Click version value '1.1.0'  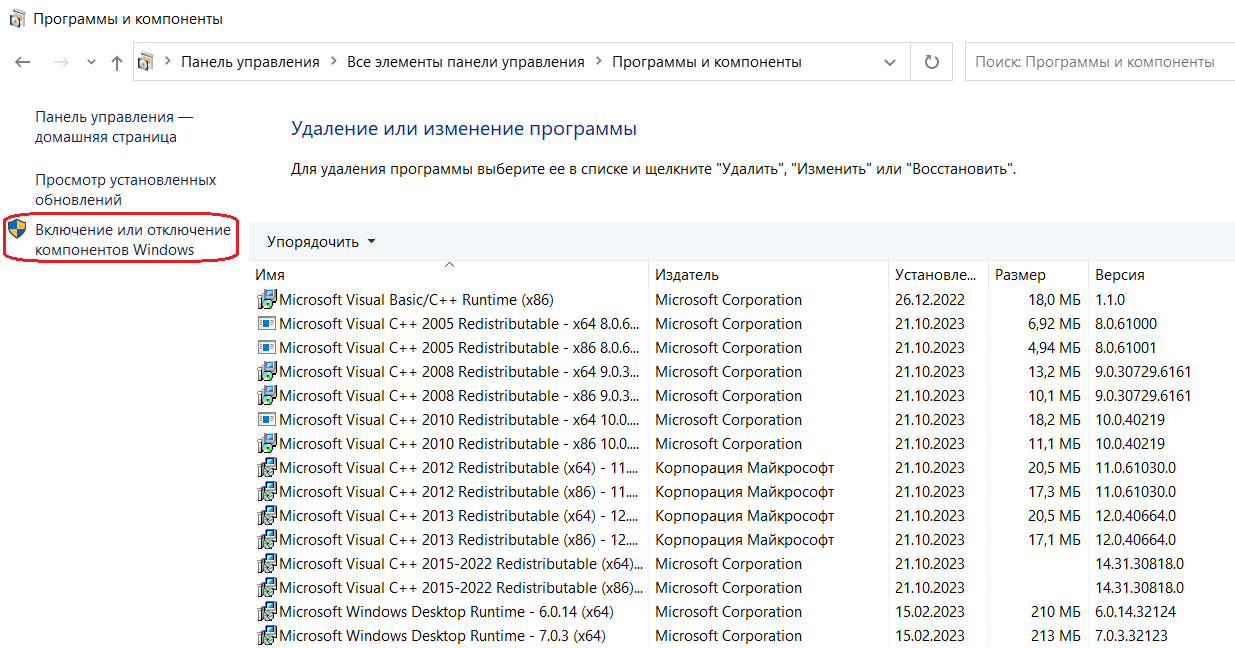click(x=1110, y=300)
